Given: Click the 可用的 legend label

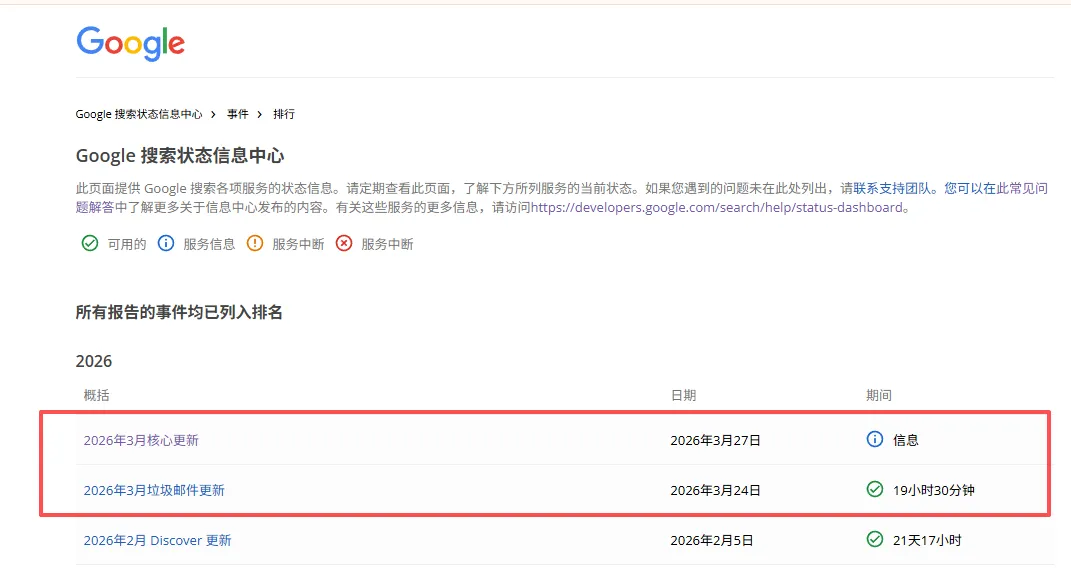Looking at the screenshot, I should pyautogui.click(x=127, y=244).
